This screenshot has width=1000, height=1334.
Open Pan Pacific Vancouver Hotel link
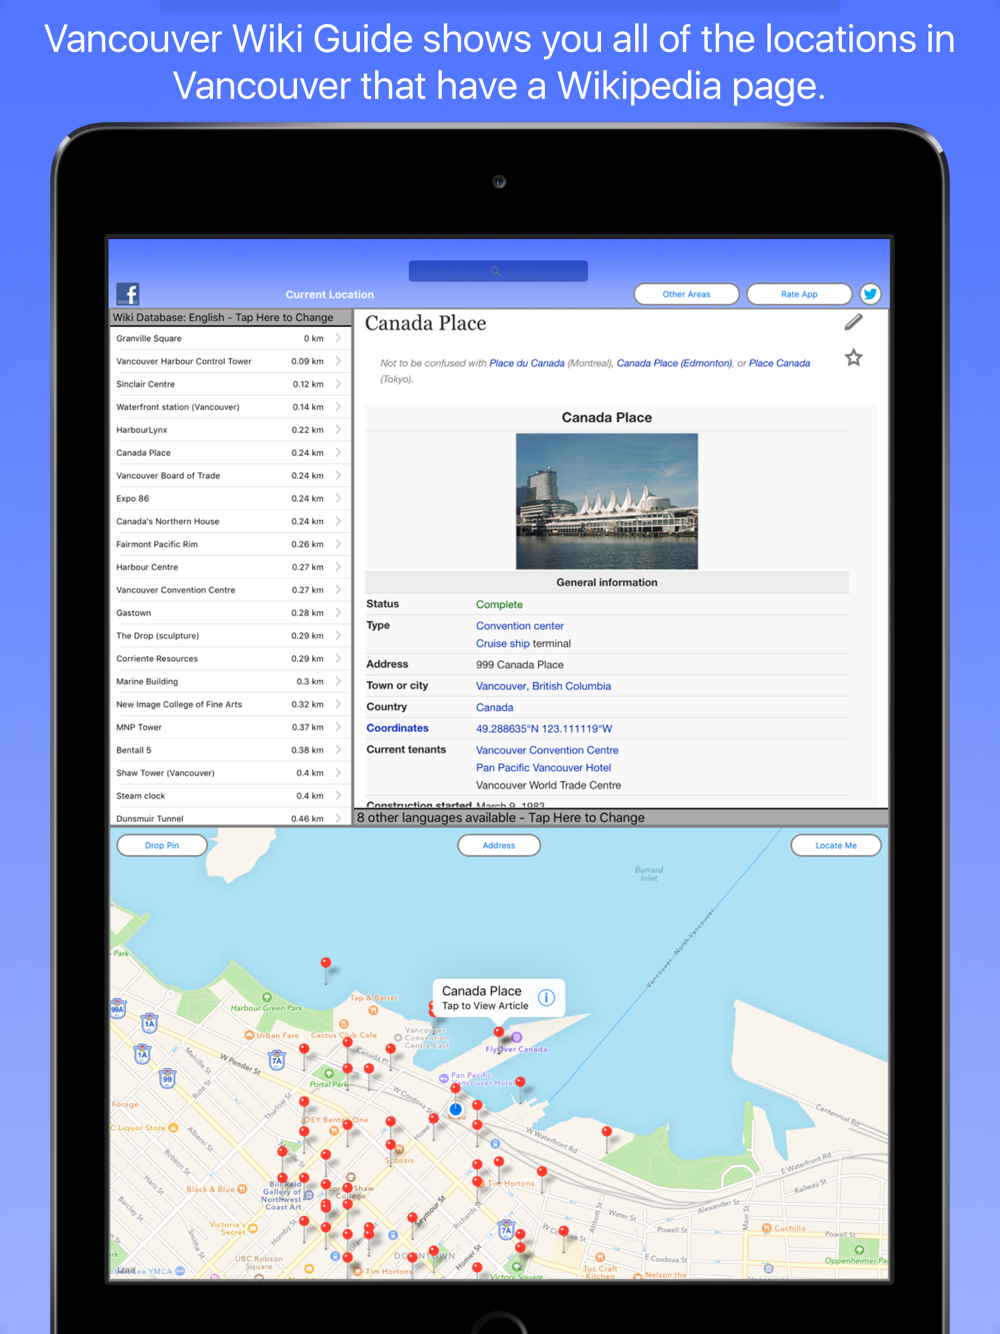[x=543, y=768]
